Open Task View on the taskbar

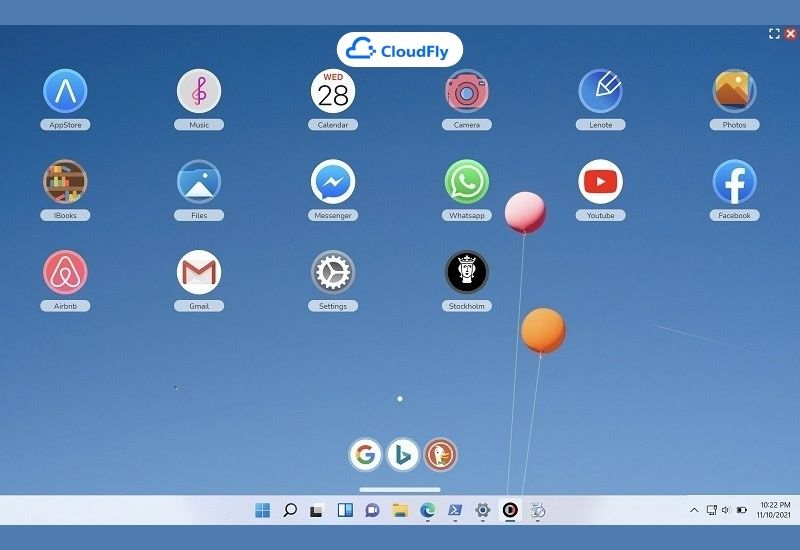pyautogui.click(x=317, y=510)
